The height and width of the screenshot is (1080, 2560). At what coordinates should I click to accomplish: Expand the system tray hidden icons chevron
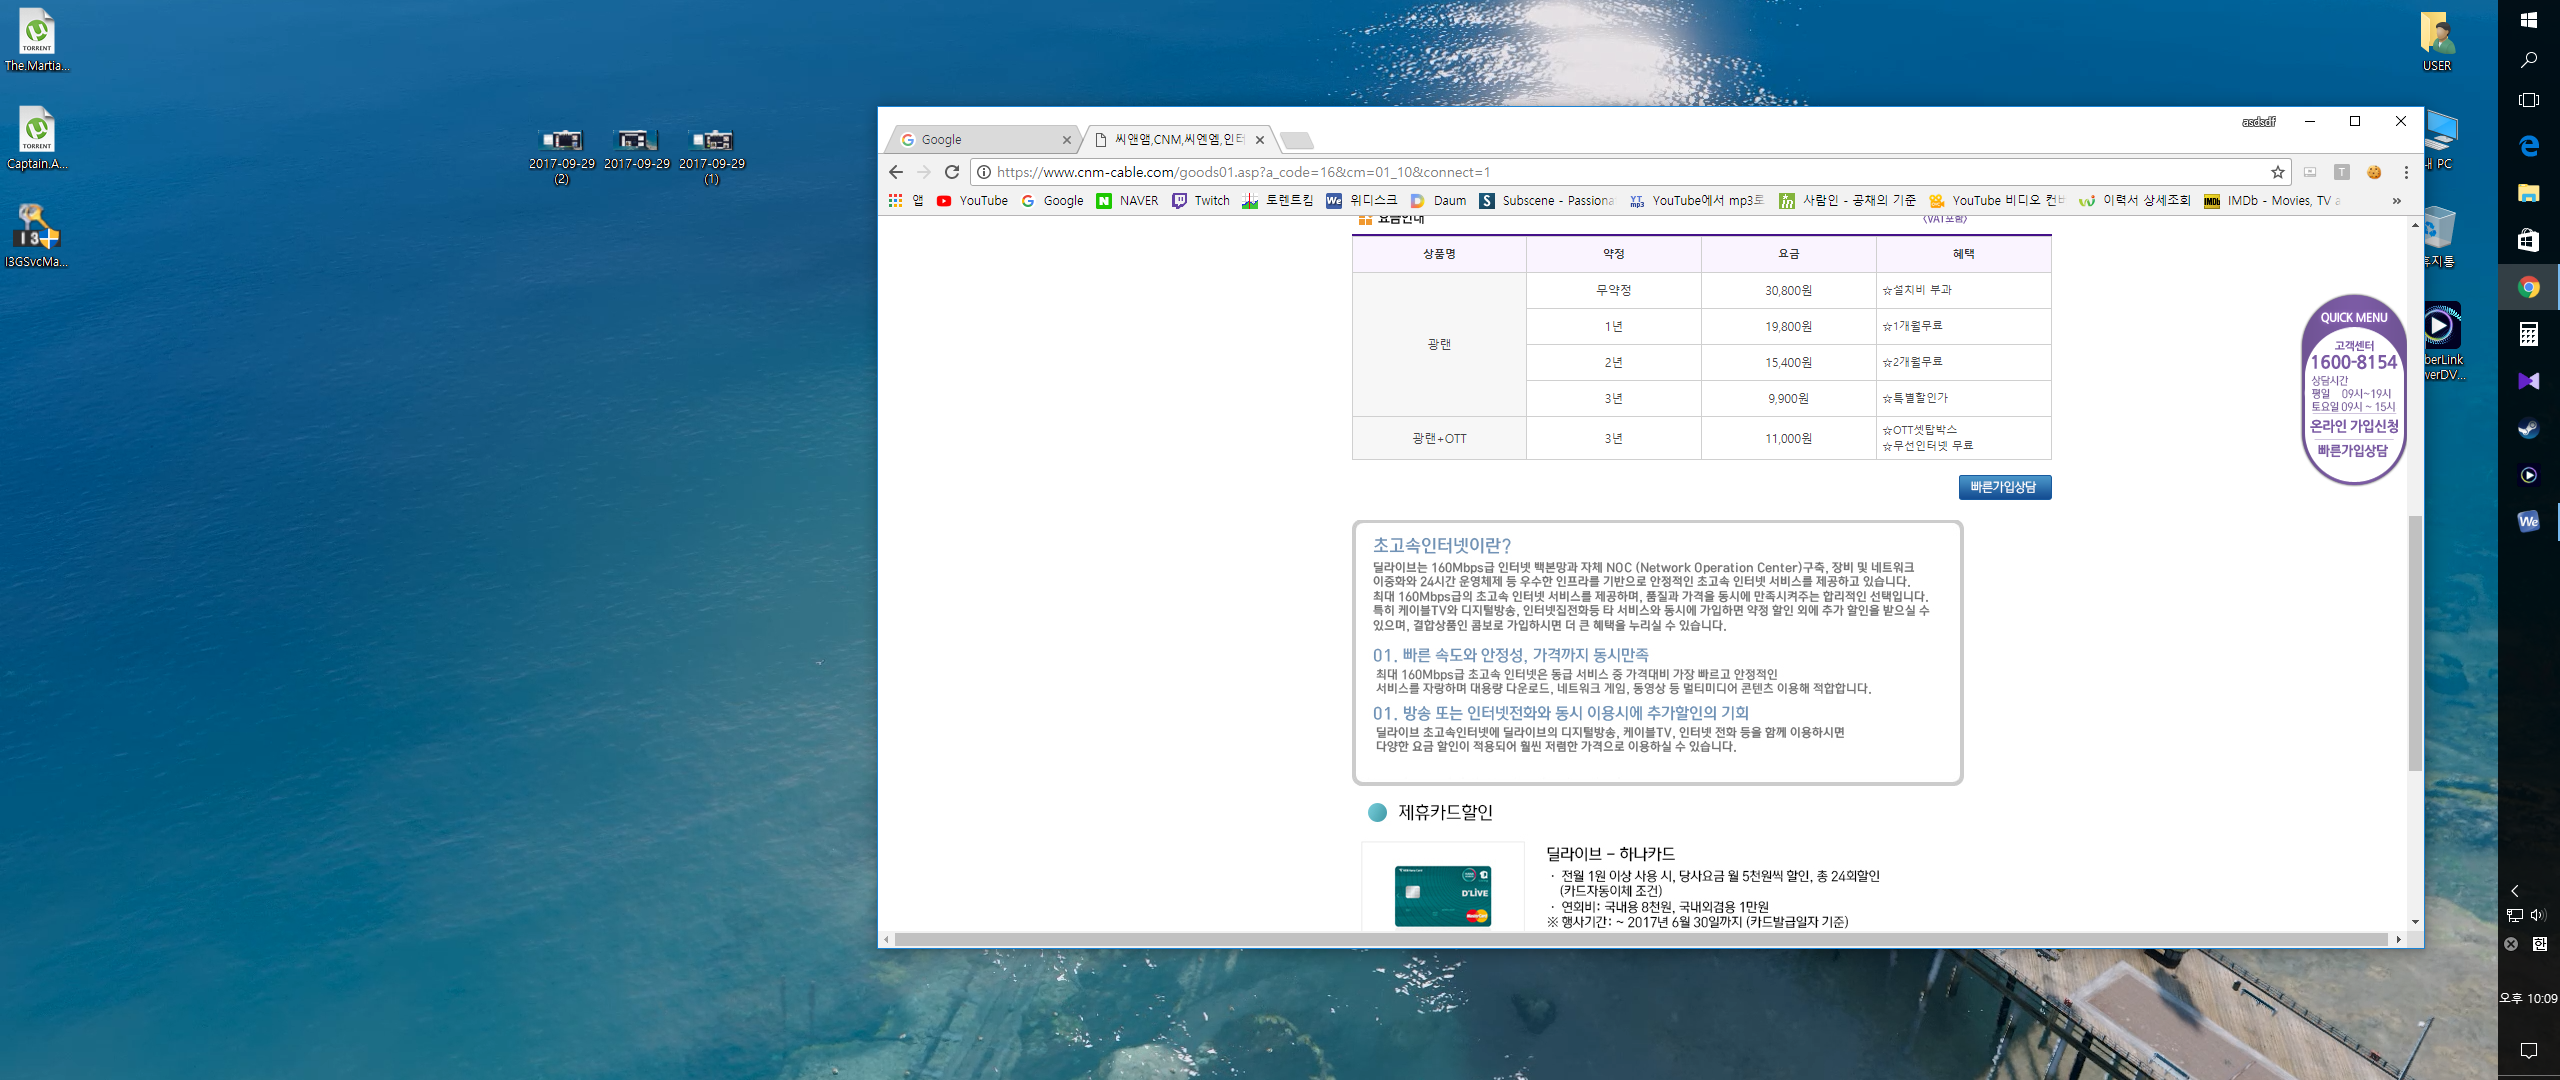(2514, 890)
